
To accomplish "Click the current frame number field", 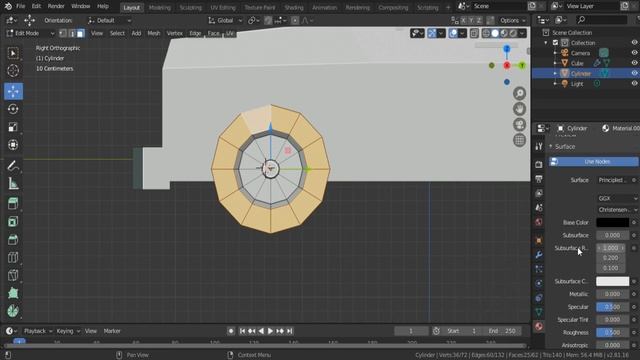I will coord(411,331).
